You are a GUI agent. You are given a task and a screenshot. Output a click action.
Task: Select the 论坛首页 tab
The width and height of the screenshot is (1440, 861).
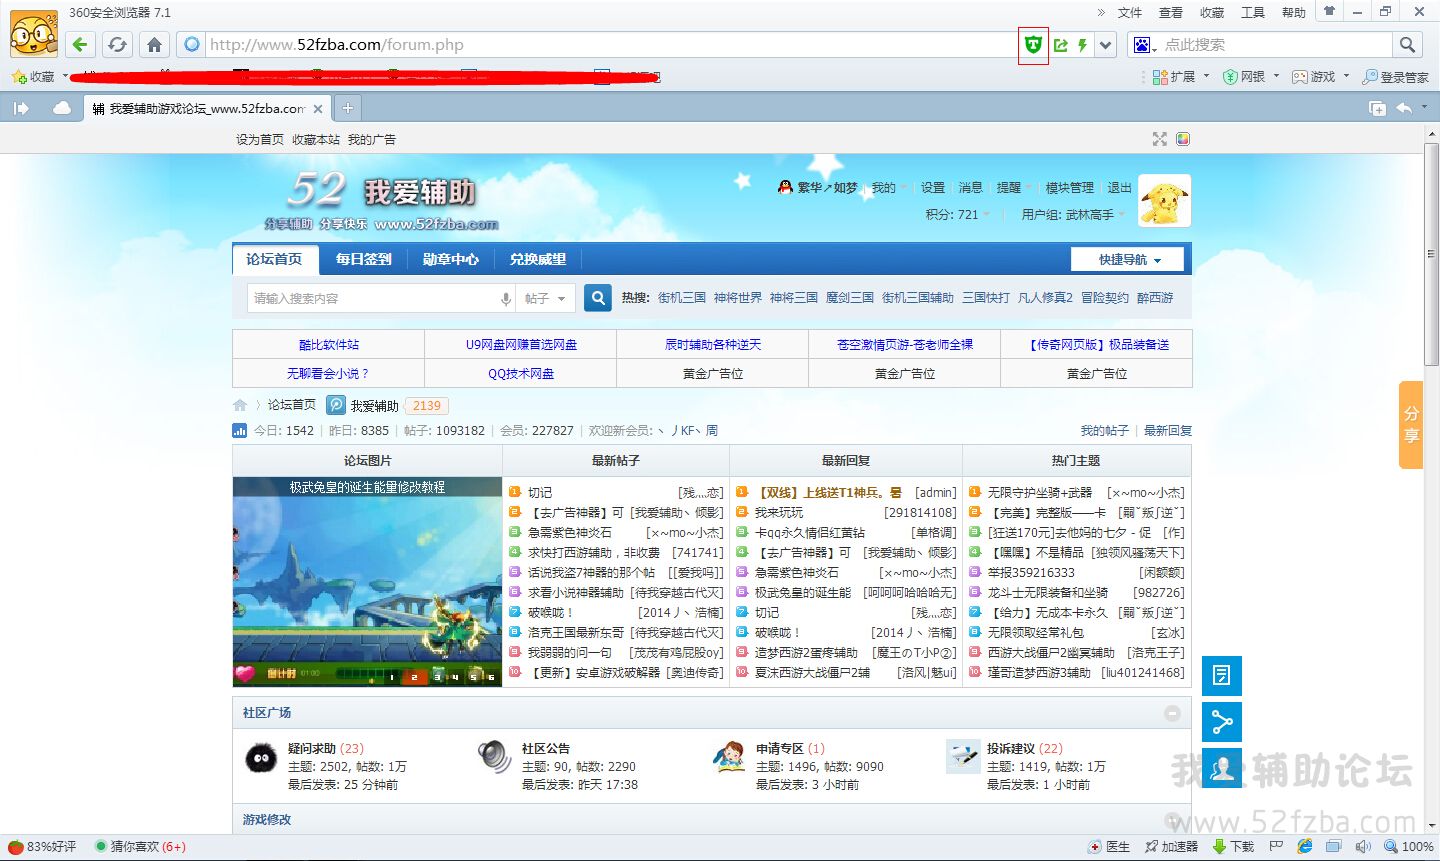[275, 259]
